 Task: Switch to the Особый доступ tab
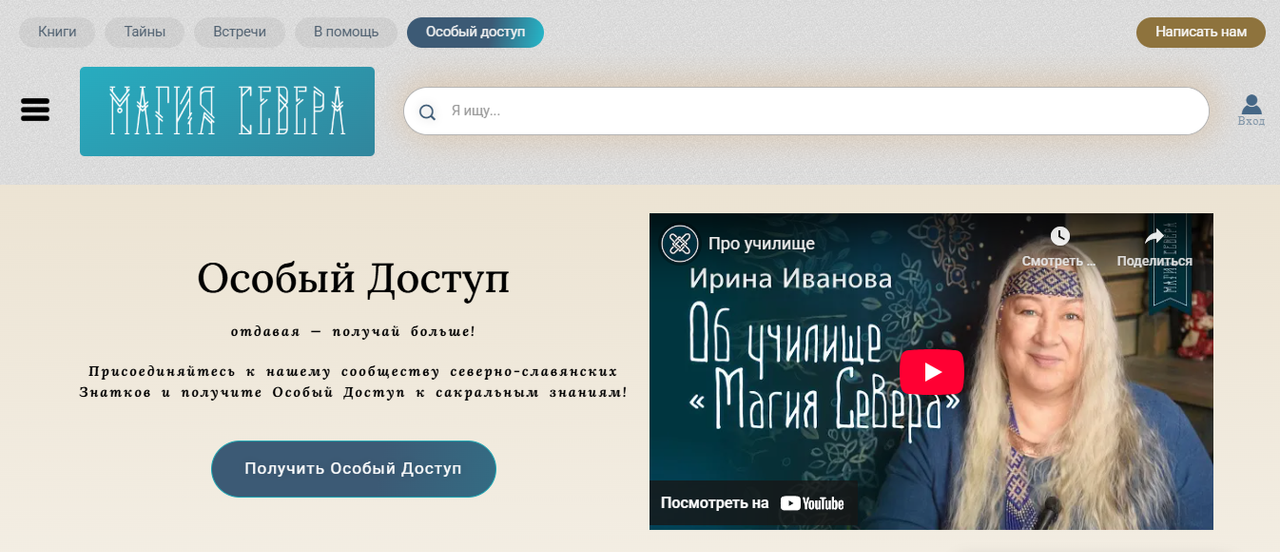[x=475, y=32]
